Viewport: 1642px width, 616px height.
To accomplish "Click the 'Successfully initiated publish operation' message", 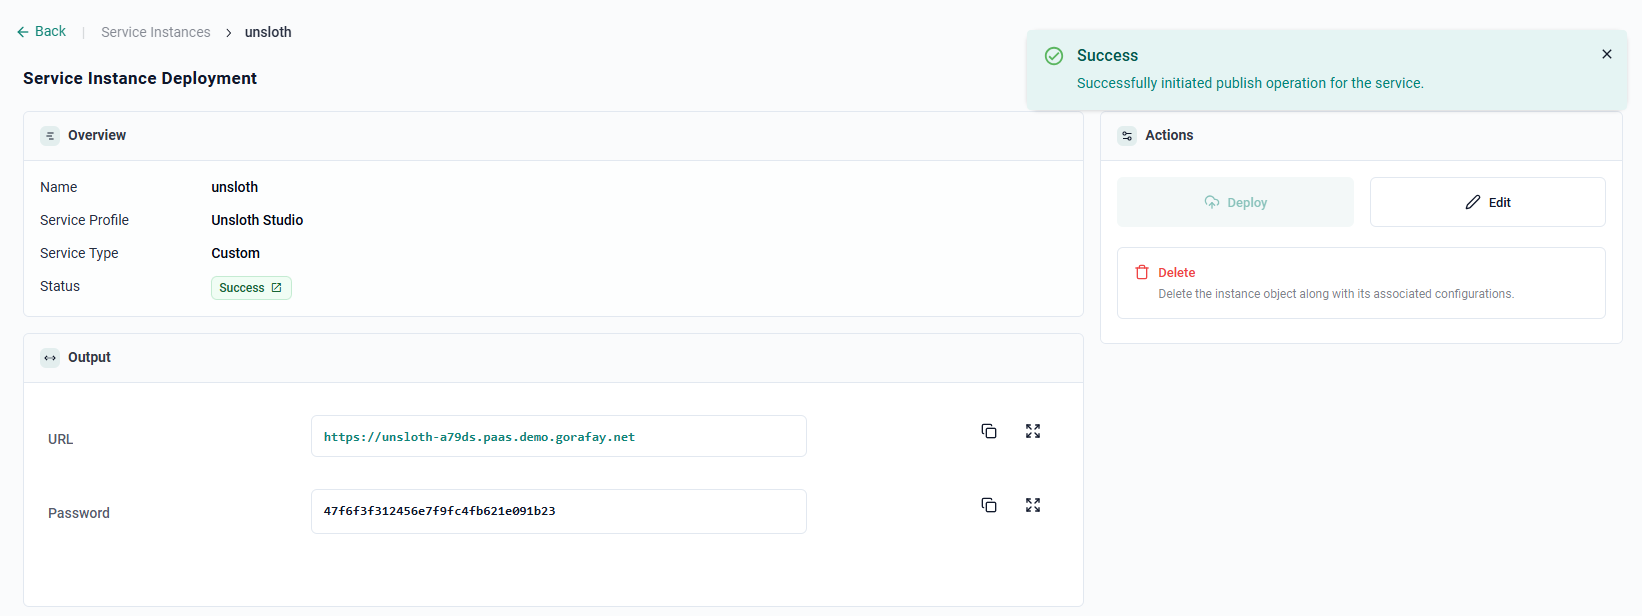I will 1250,83.
